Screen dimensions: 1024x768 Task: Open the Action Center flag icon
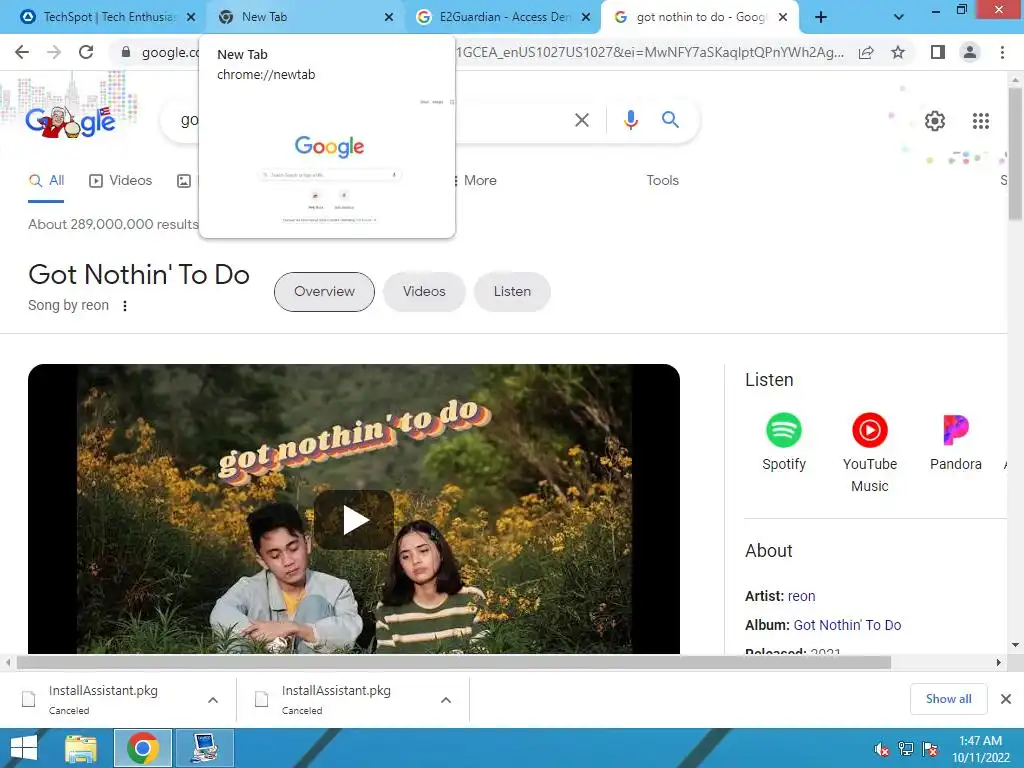coord(930,749)
